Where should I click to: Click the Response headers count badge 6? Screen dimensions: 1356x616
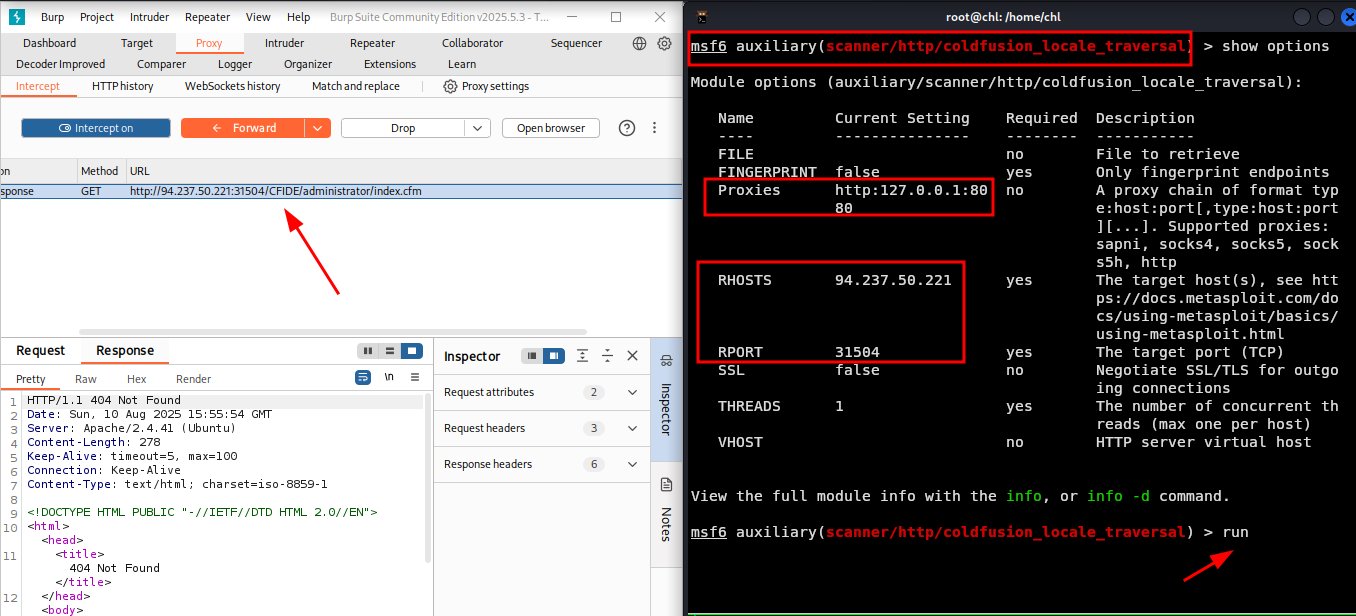tap(594, 464)
